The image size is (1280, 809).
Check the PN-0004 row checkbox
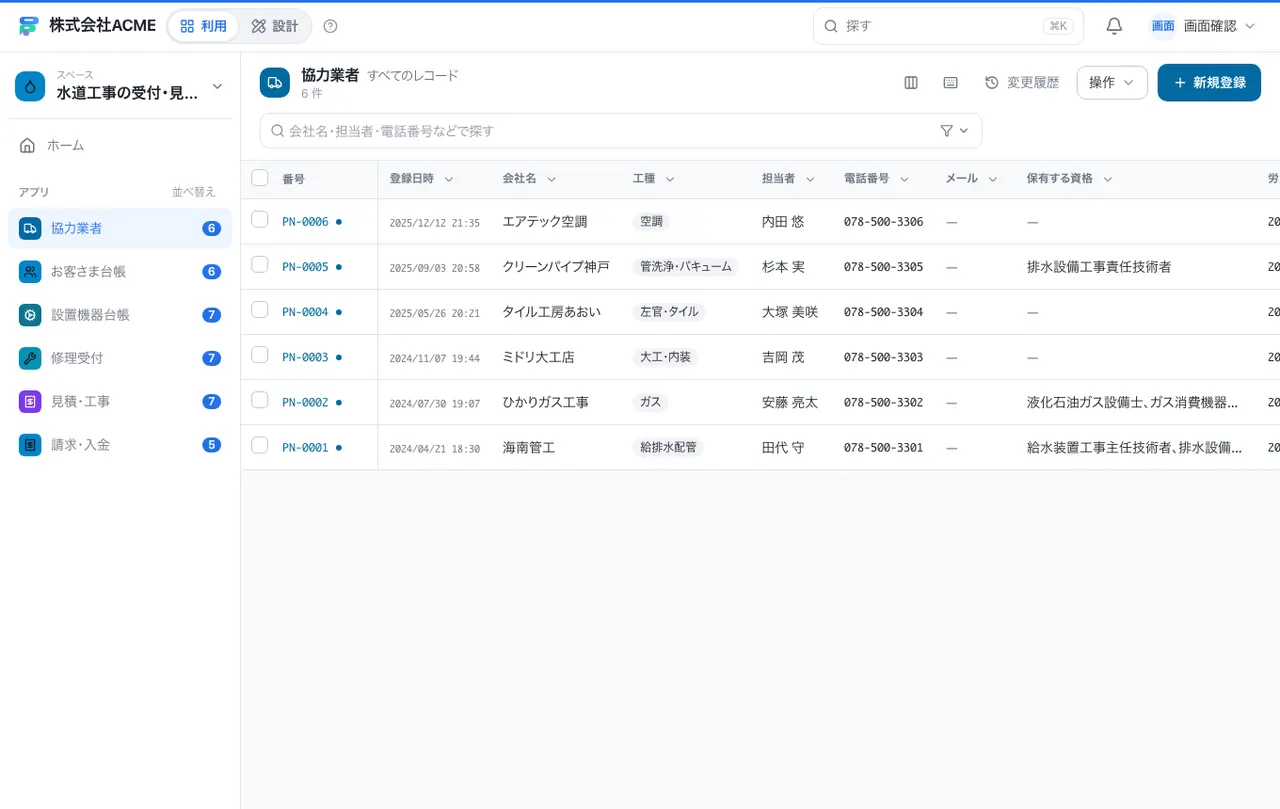point(260,309)
